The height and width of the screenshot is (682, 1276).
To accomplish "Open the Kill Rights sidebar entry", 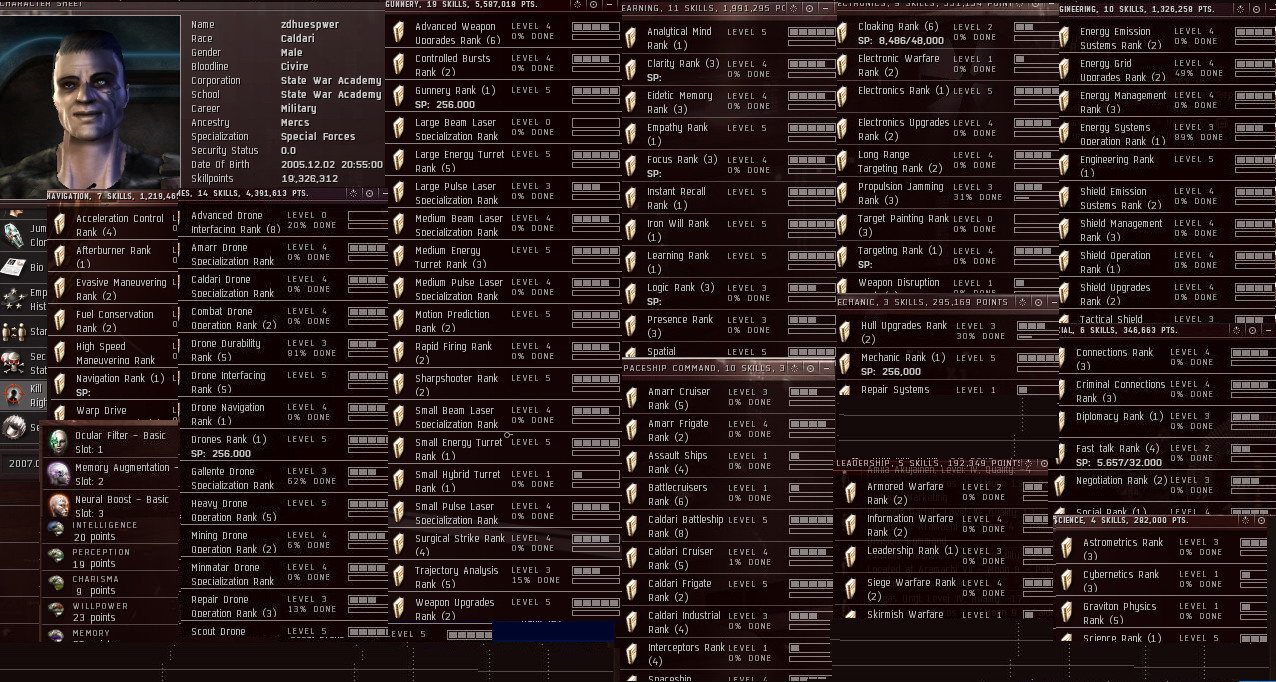I will point(23,395).
